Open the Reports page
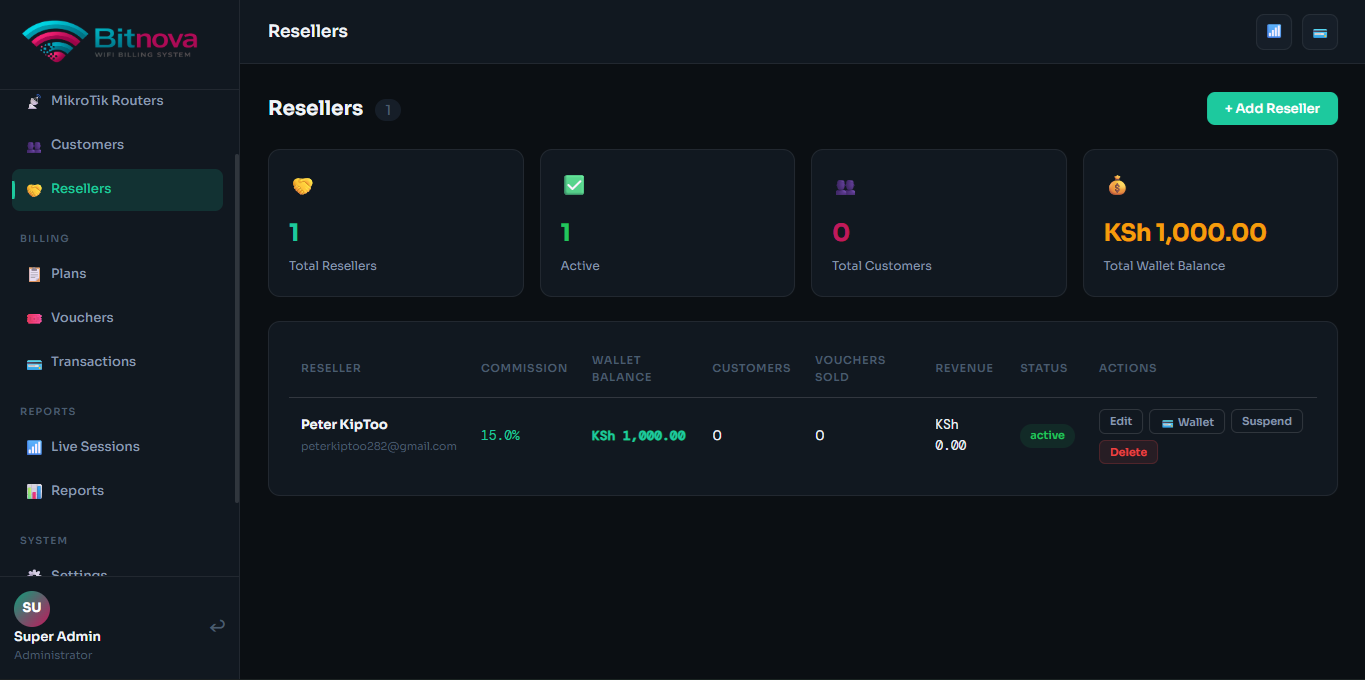The height and width of the screenshot is (680, 1365). point(117,491)
